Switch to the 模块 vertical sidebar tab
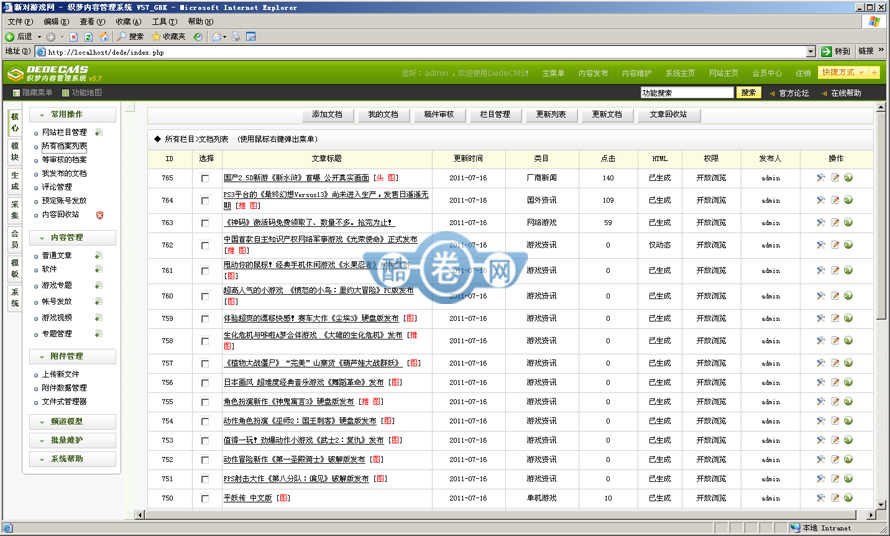 coord(15,152)
